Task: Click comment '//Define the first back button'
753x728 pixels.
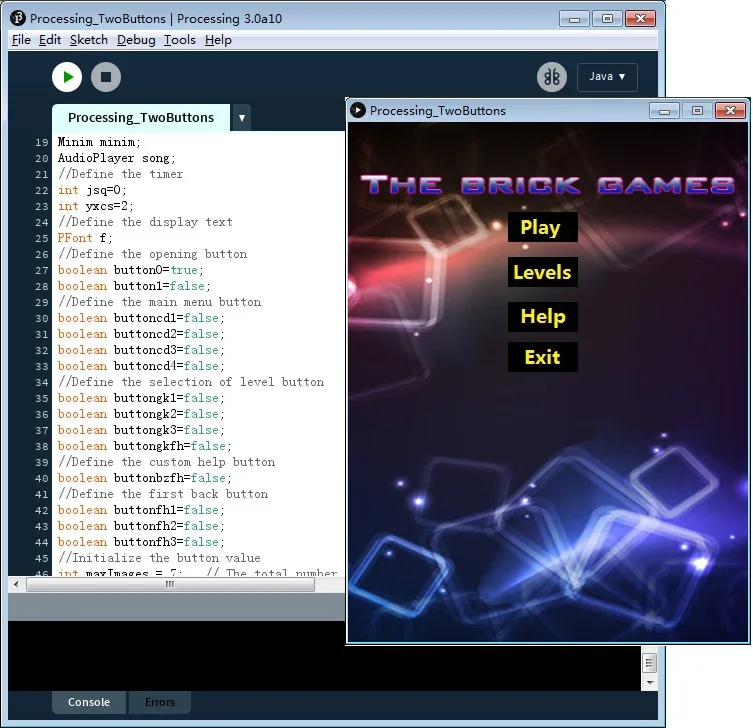Action: coord(163,494)
